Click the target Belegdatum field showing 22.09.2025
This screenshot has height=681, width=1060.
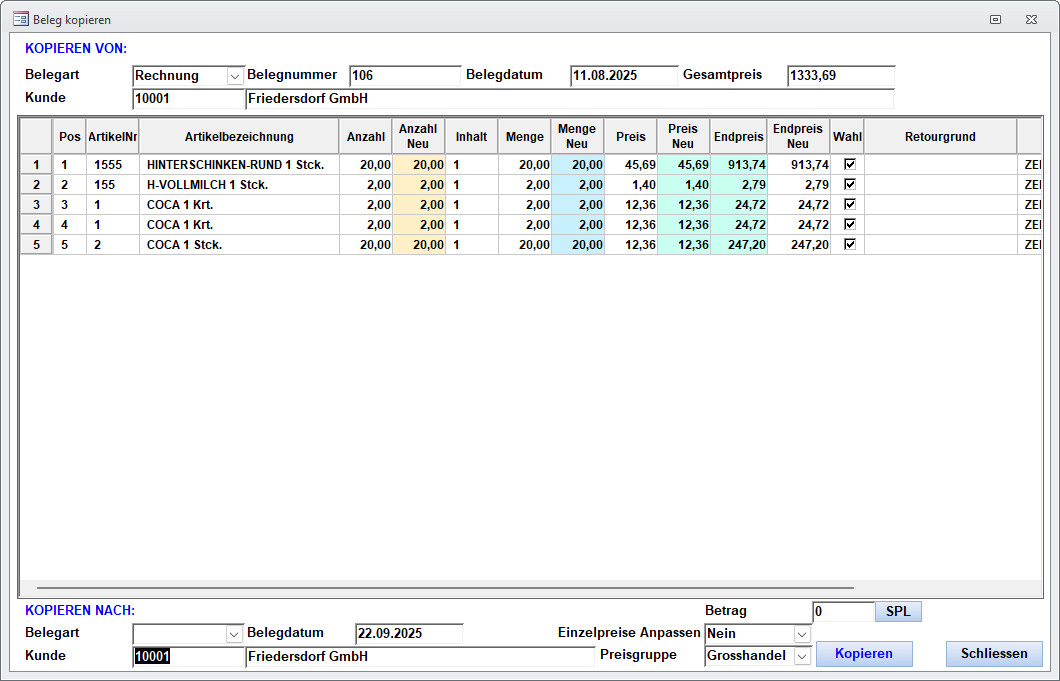pyautogui.click(x=408, y=633)
